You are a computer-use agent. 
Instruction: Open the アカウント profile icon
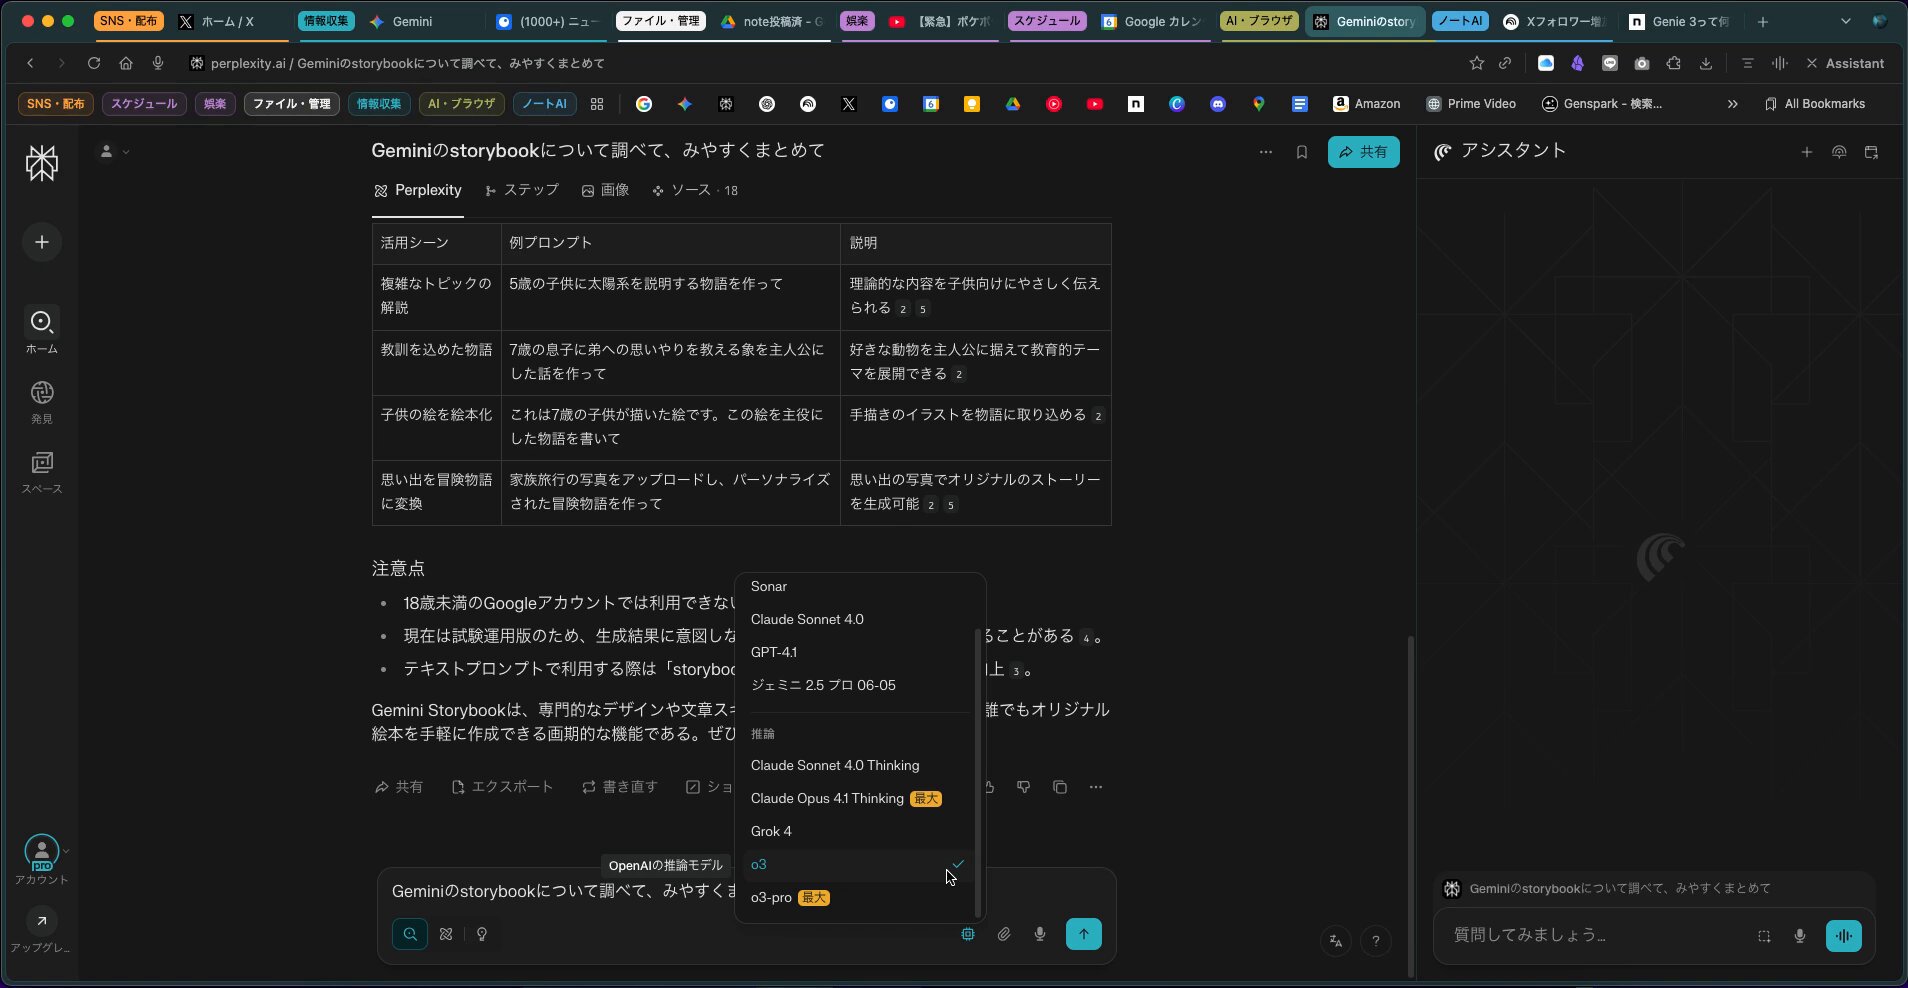tap(42, 853)
